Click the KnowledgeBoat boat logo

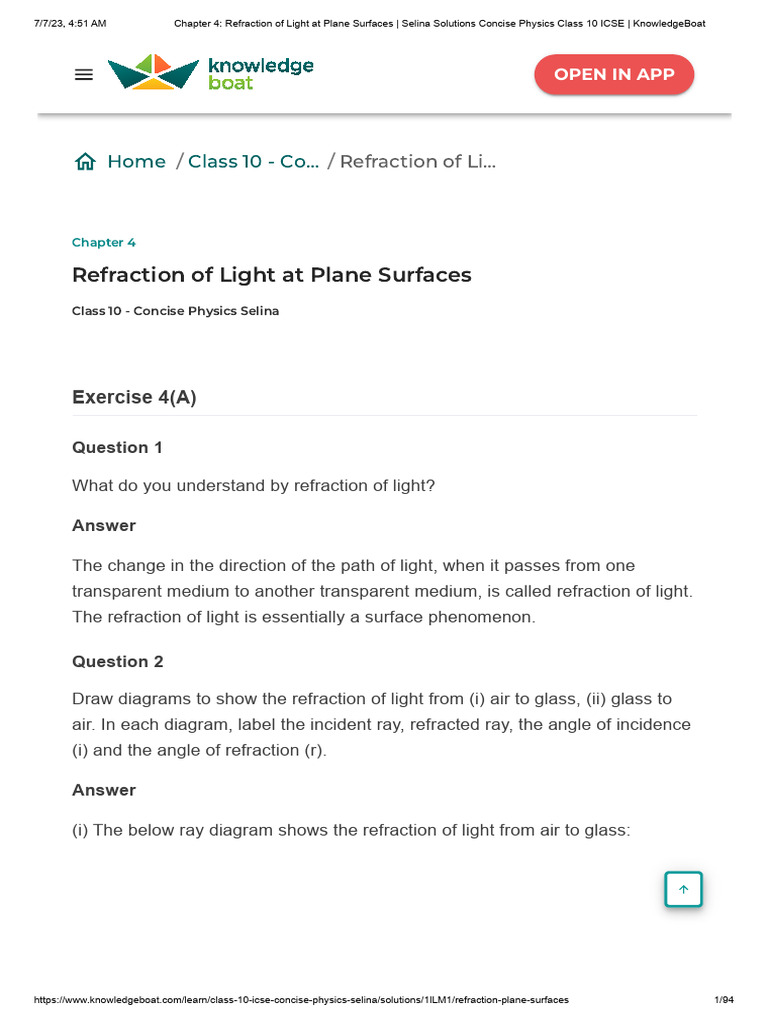click(x=153, y=73)
